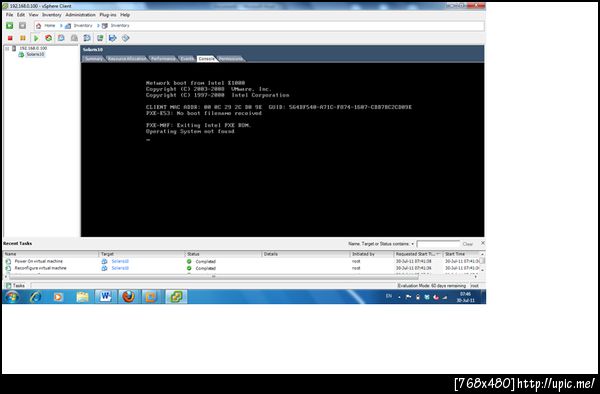This screenshot has height=394, width=600.
Task: Sort by Target column header
Action: click(x=142, y=254)
